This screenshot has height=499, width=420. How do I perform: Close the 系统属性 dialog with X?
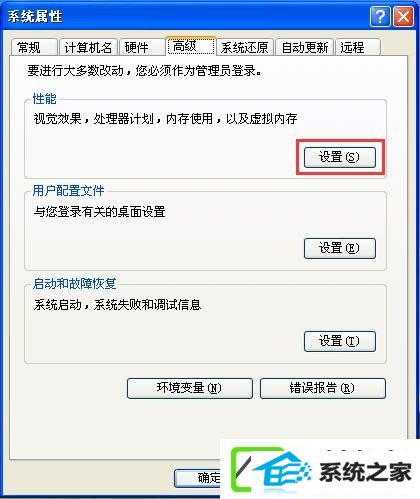click(403, 16)
